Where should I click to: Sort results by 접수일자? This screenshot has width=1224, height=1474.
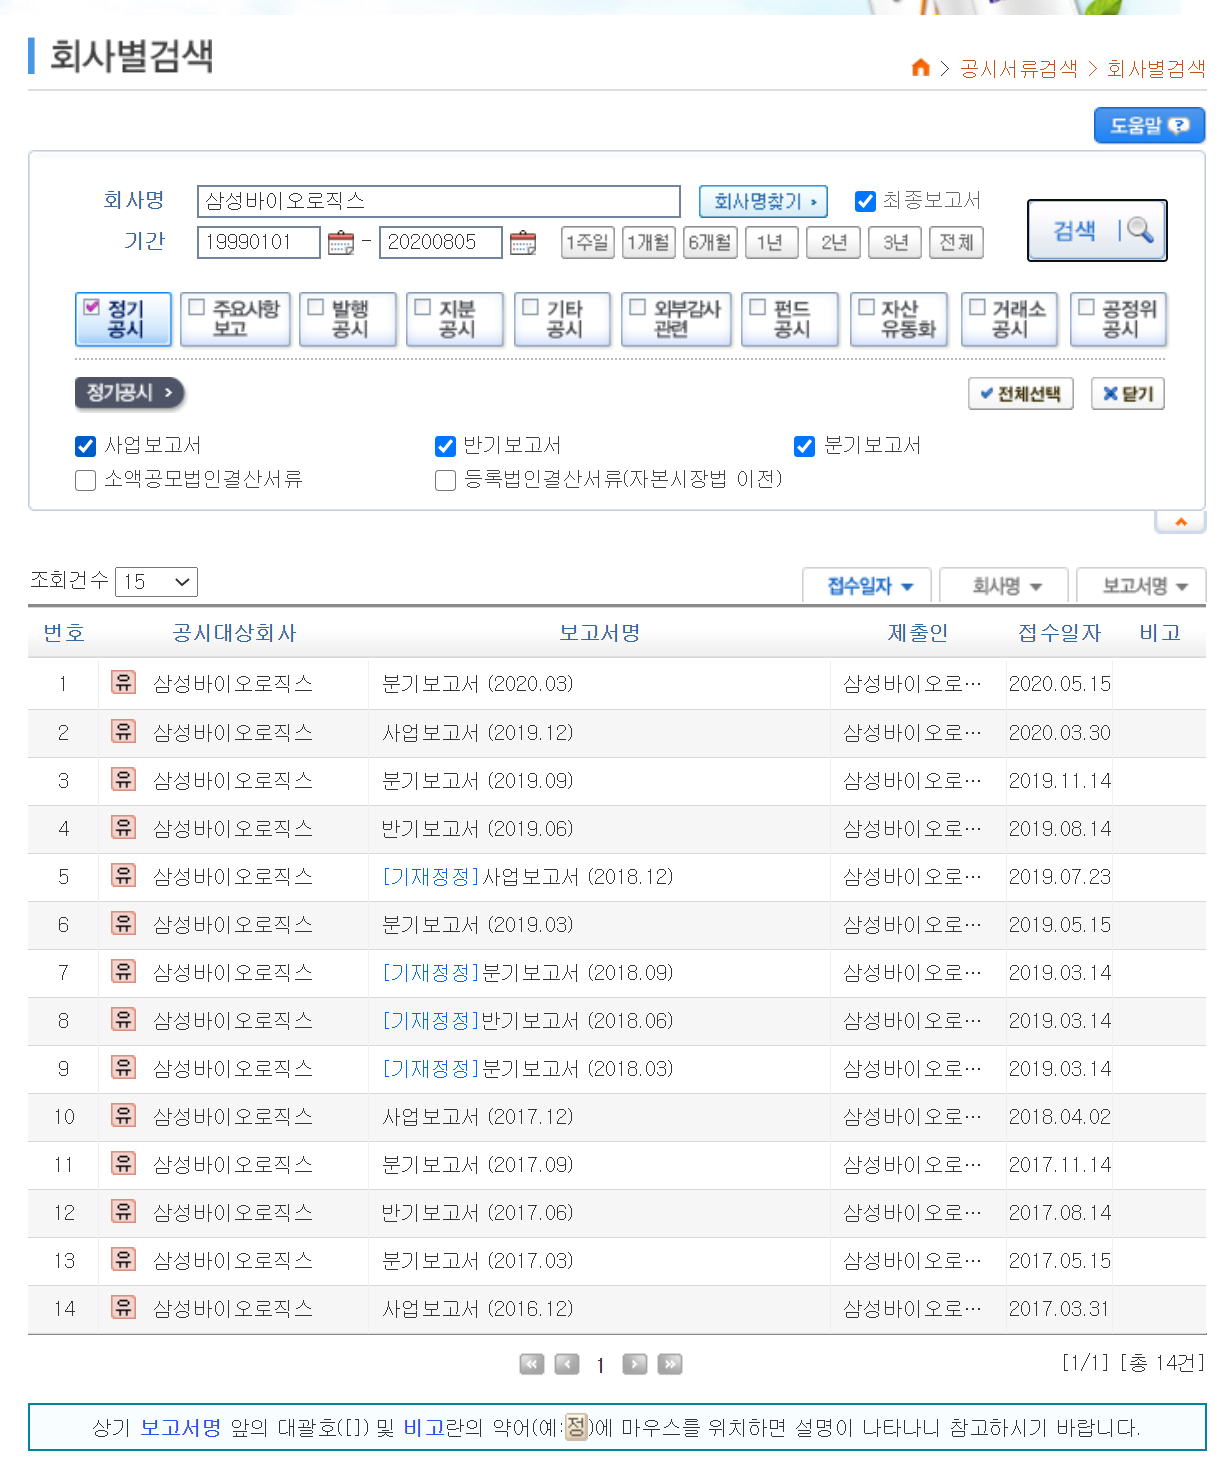(x=867, y=586)
